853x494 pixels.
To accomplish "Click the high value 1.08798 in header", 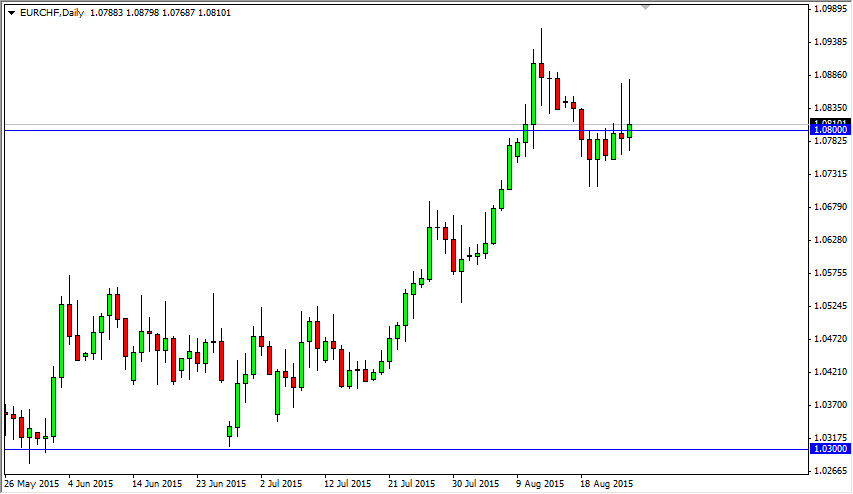I will tap(143, 13).
